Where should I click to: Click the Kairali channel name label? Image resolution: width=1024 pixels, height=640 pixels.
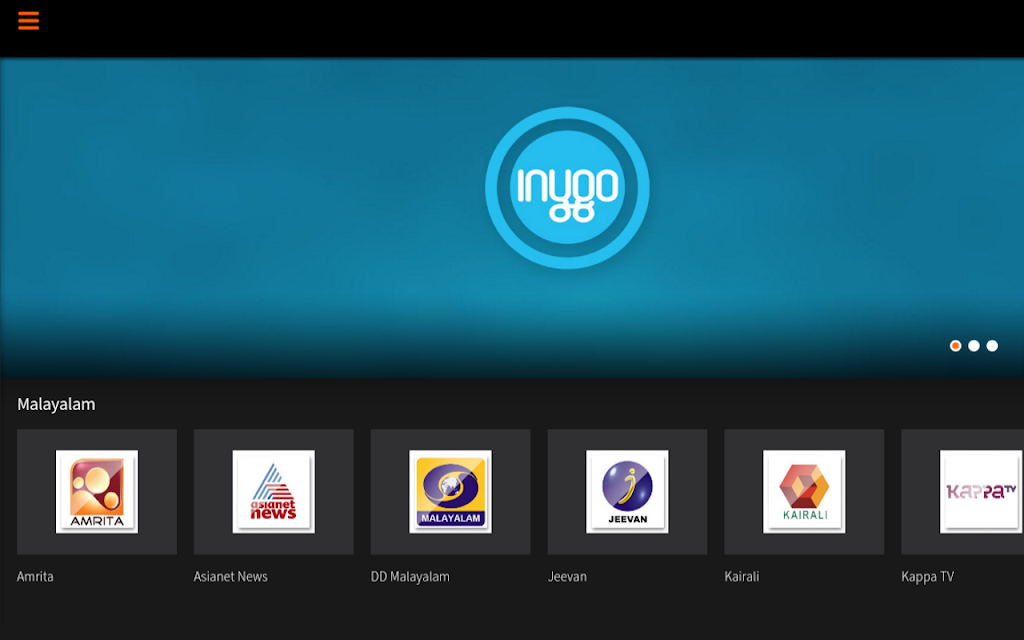(x=742, y=577)
